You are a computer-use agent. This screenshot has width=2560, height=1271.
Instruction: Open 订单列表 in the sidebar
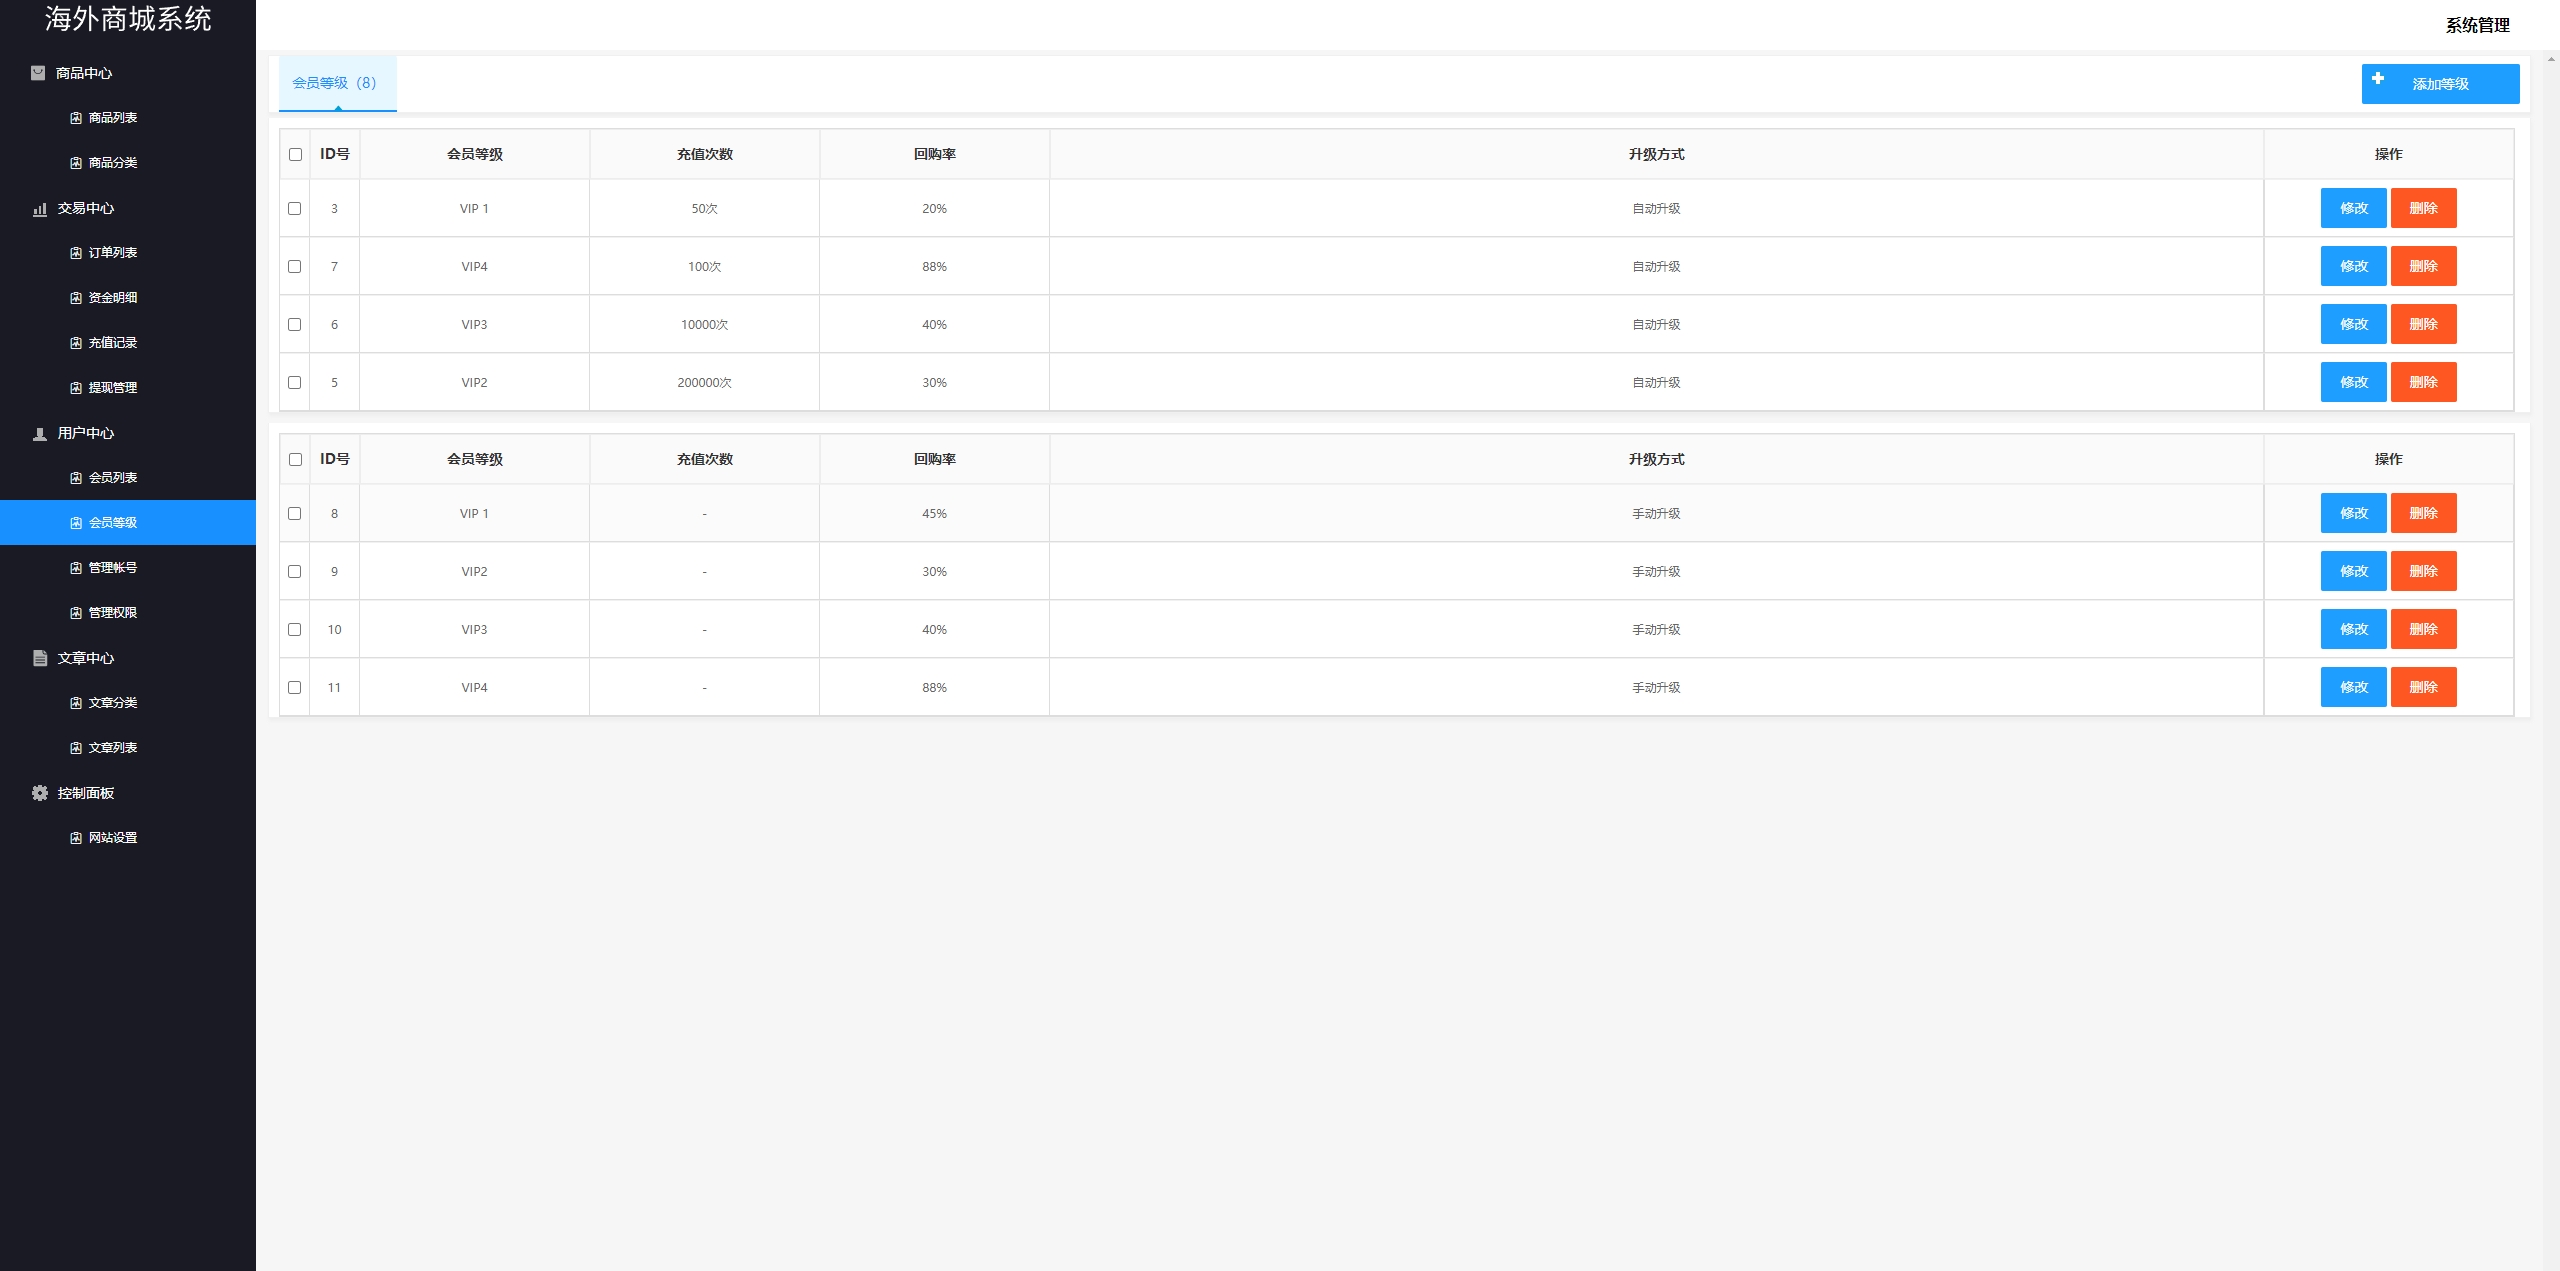(x=112, y=253)
